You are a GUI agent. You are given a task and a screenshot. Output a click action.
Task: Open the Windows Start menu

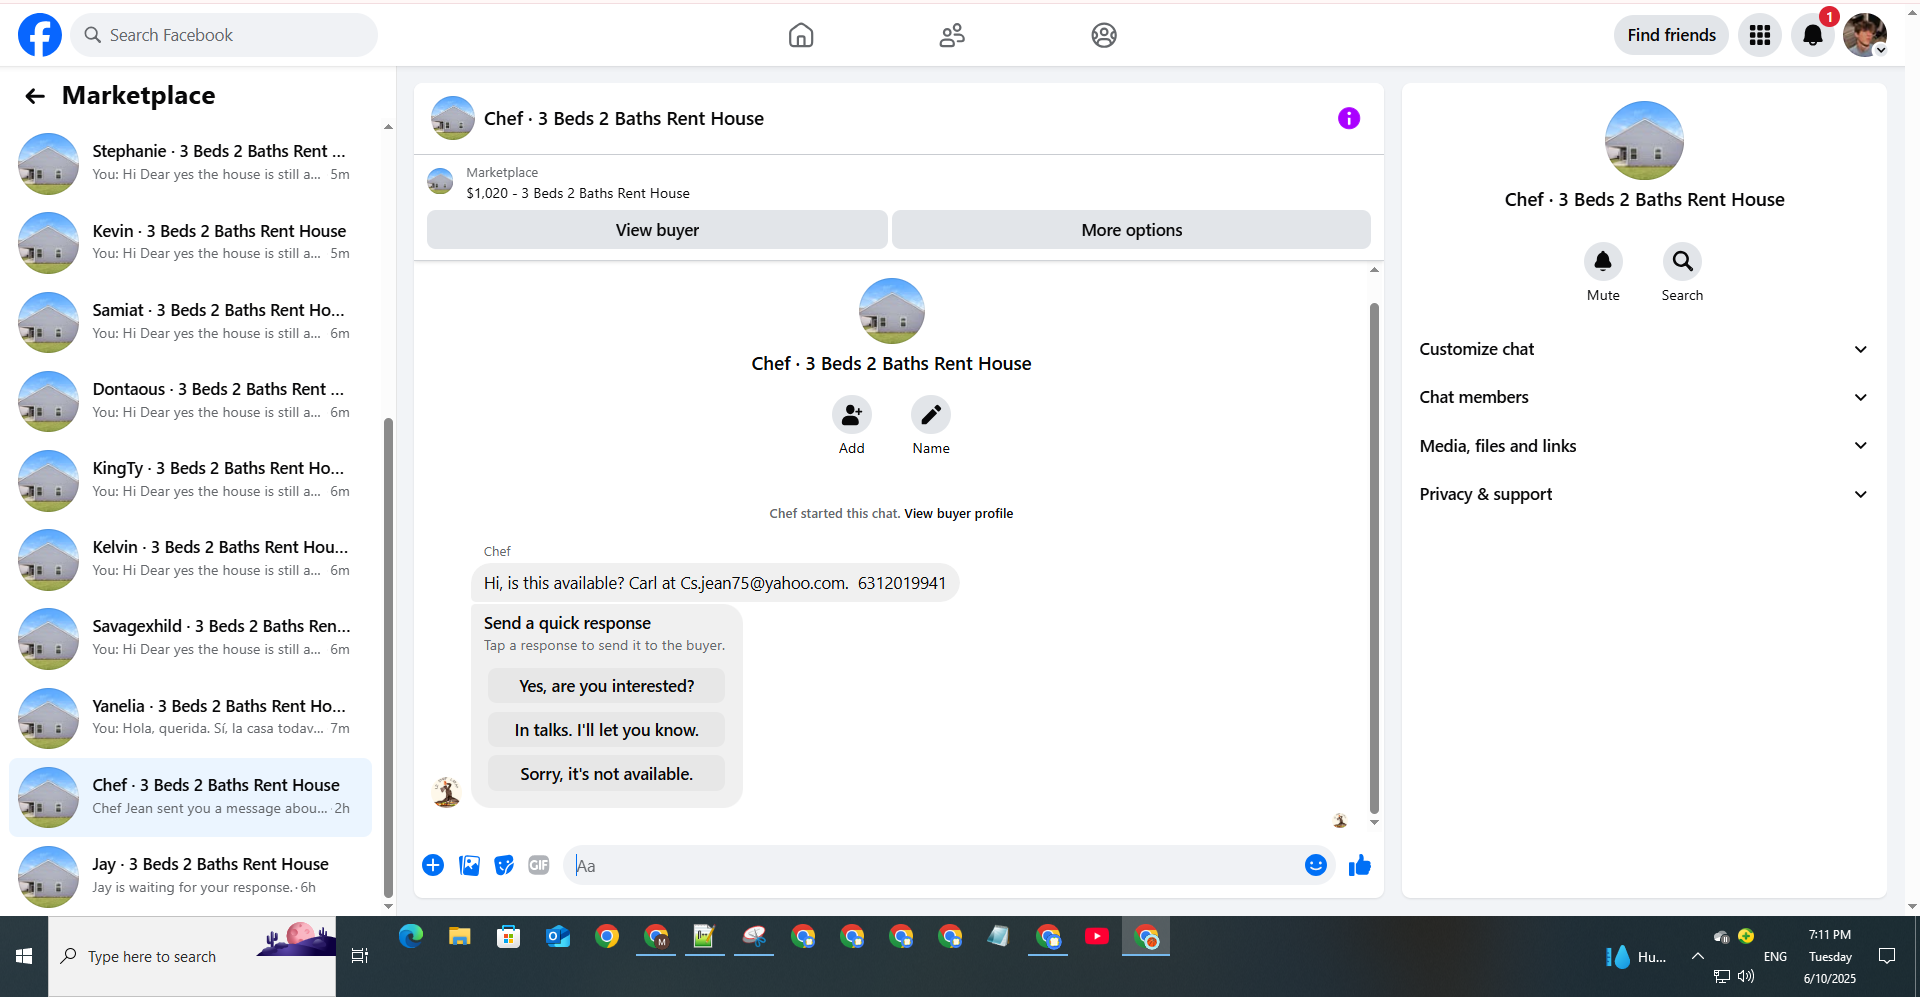point(24,956)
